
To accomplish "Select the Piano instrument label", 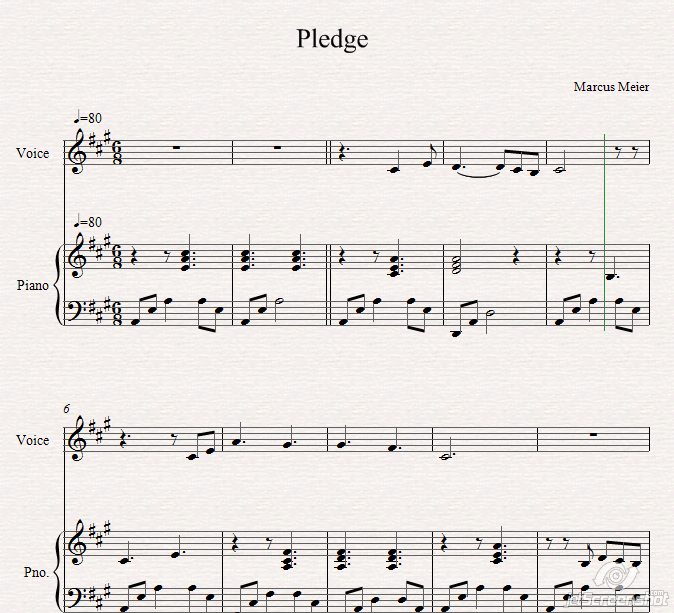I will 32,285.
